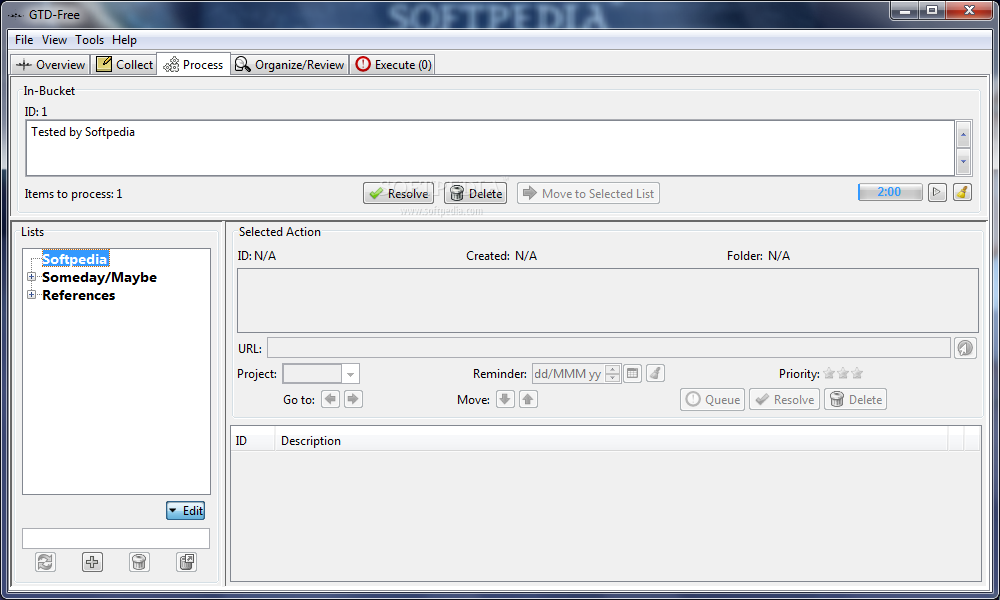Click the 2:00 timer progress bar

890,192
